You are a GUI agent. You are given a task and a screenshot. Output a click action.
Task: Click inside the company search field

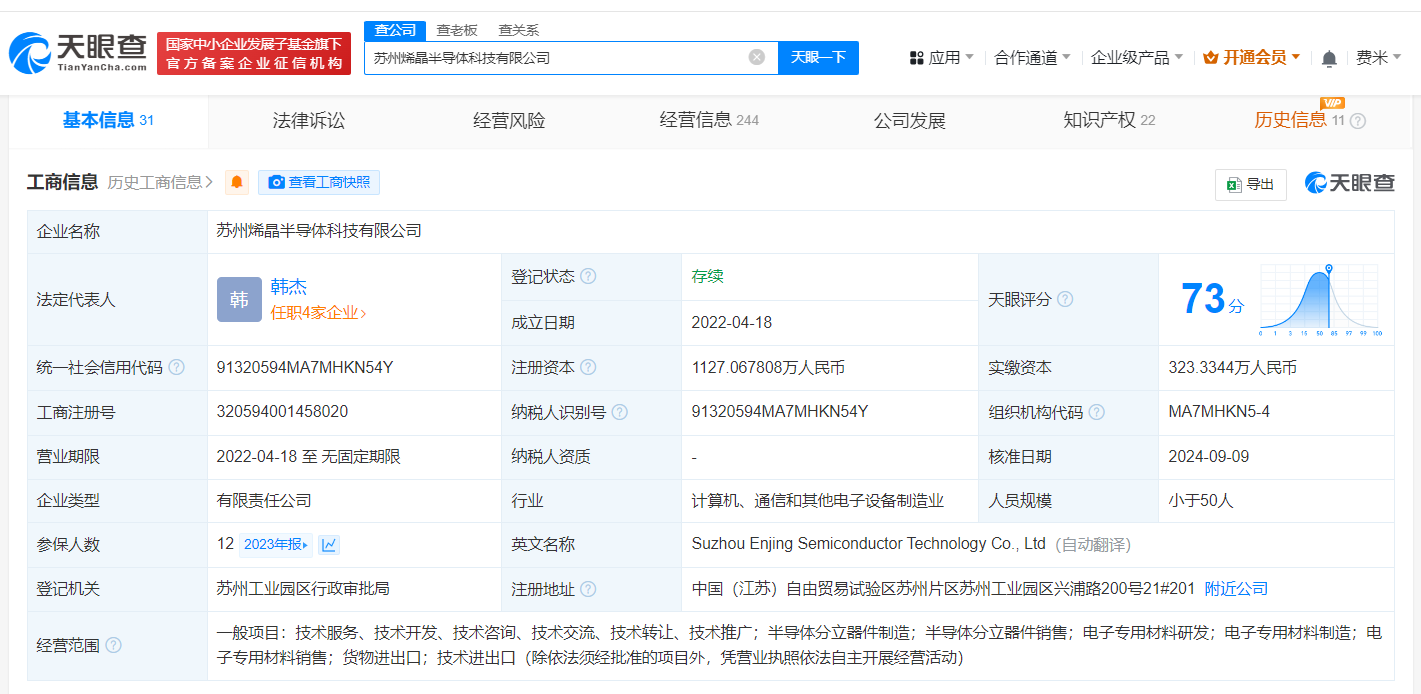550,57
